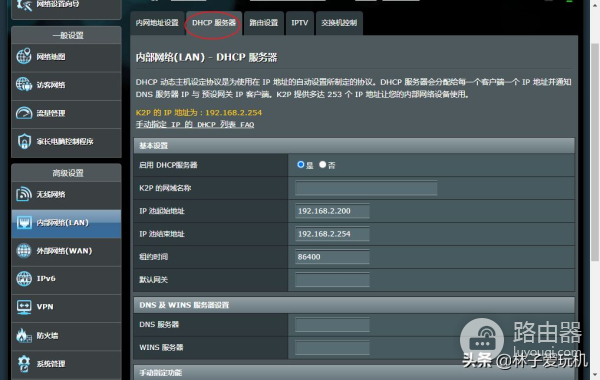The image size is (600, 380).
Task: Open 手动指定 IP 的 DHCP 列表 FAQ link
Action: click(x=195, y=124)
